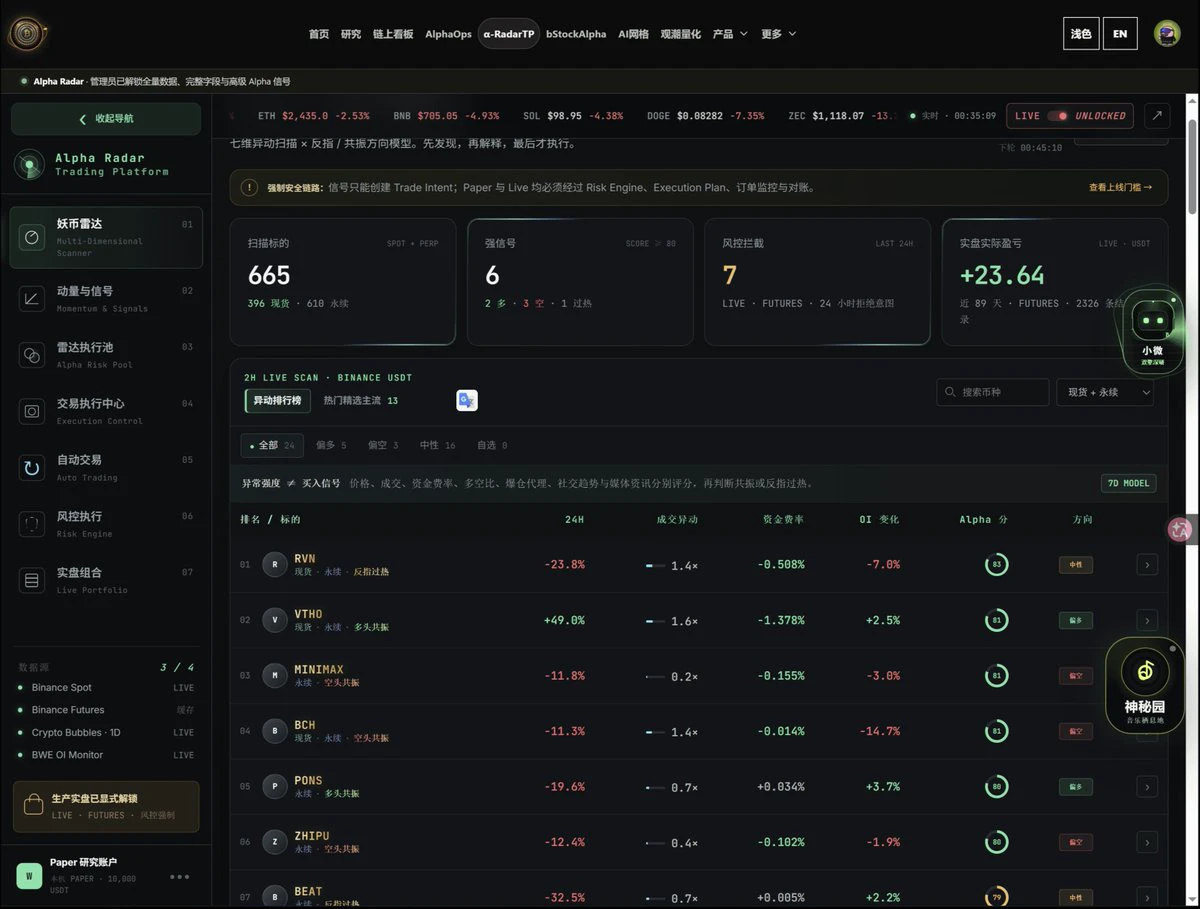Toggle the LIVE UNLOCKED switch

[1057, 116]
